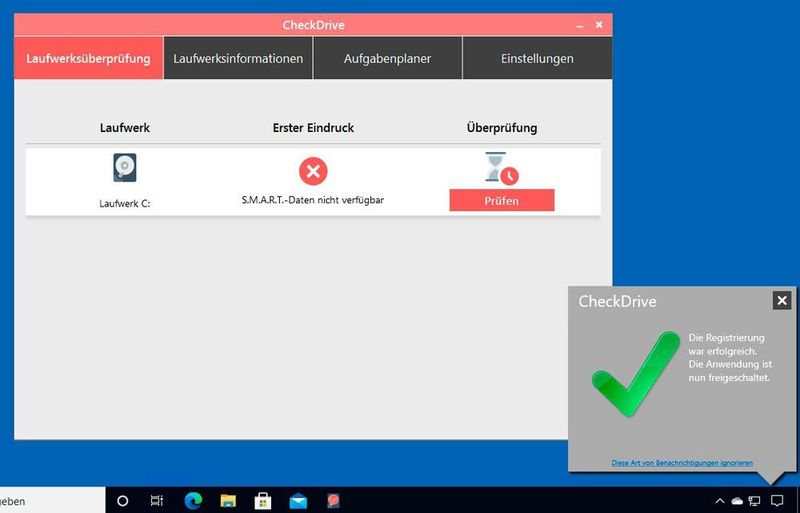Click the OneDrive cloud tray icon
This screenshot has height=513, width=800.
[x=737, y=501]
